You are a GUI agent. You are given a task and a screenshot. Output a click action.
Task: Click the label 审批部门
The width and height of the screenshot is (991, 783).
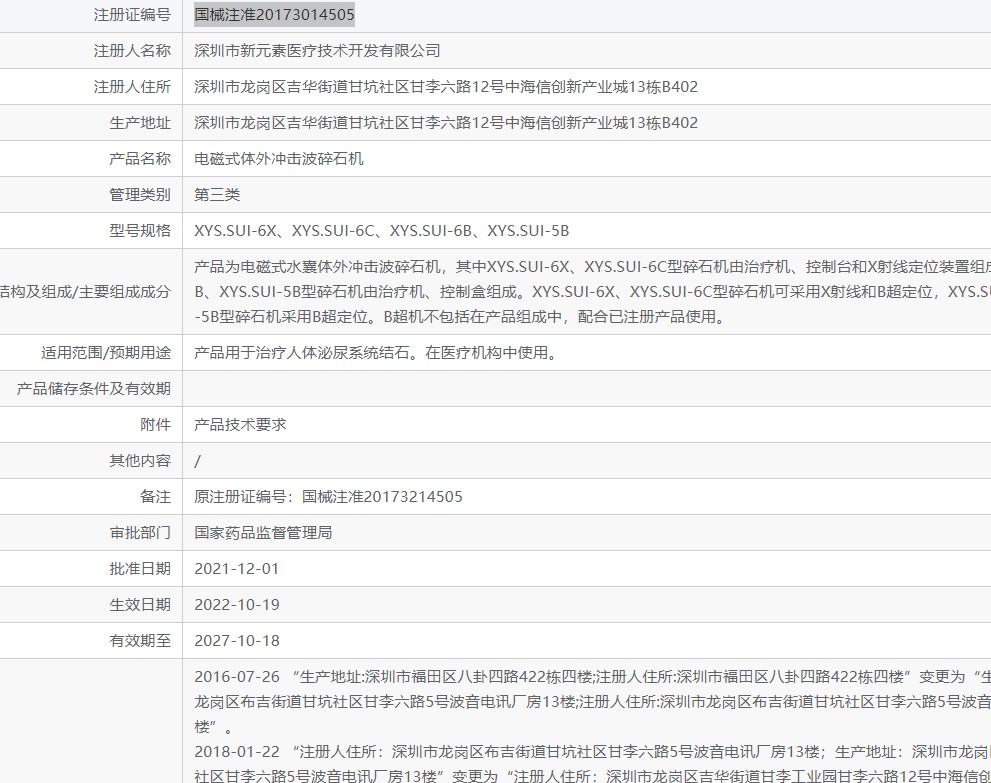(x=140, y=533)
